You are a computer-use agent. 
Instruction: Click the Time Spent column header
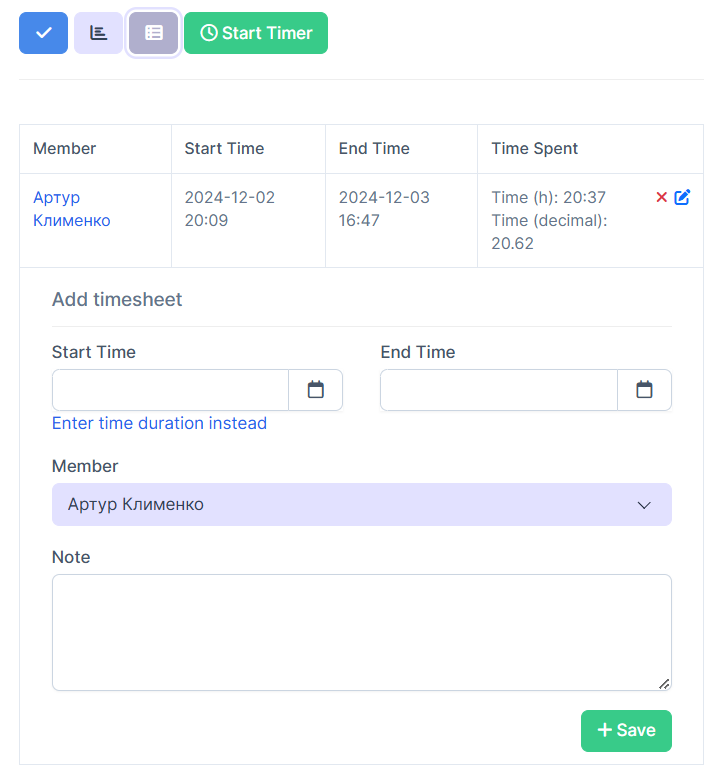point(534,149)
